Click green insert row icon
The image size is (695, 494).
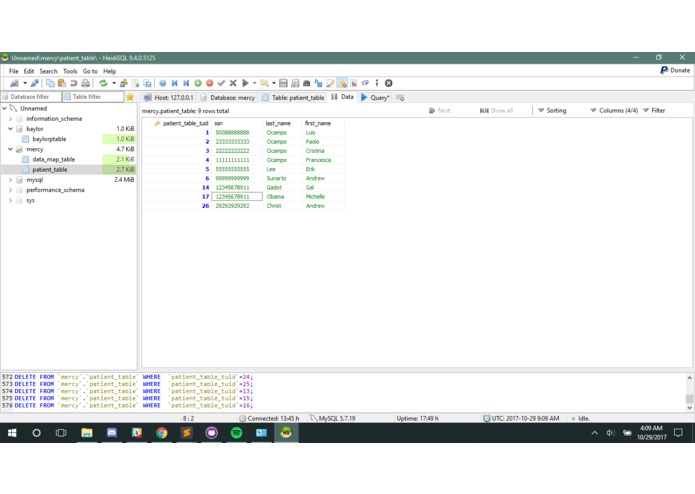(x=198, y=83)
